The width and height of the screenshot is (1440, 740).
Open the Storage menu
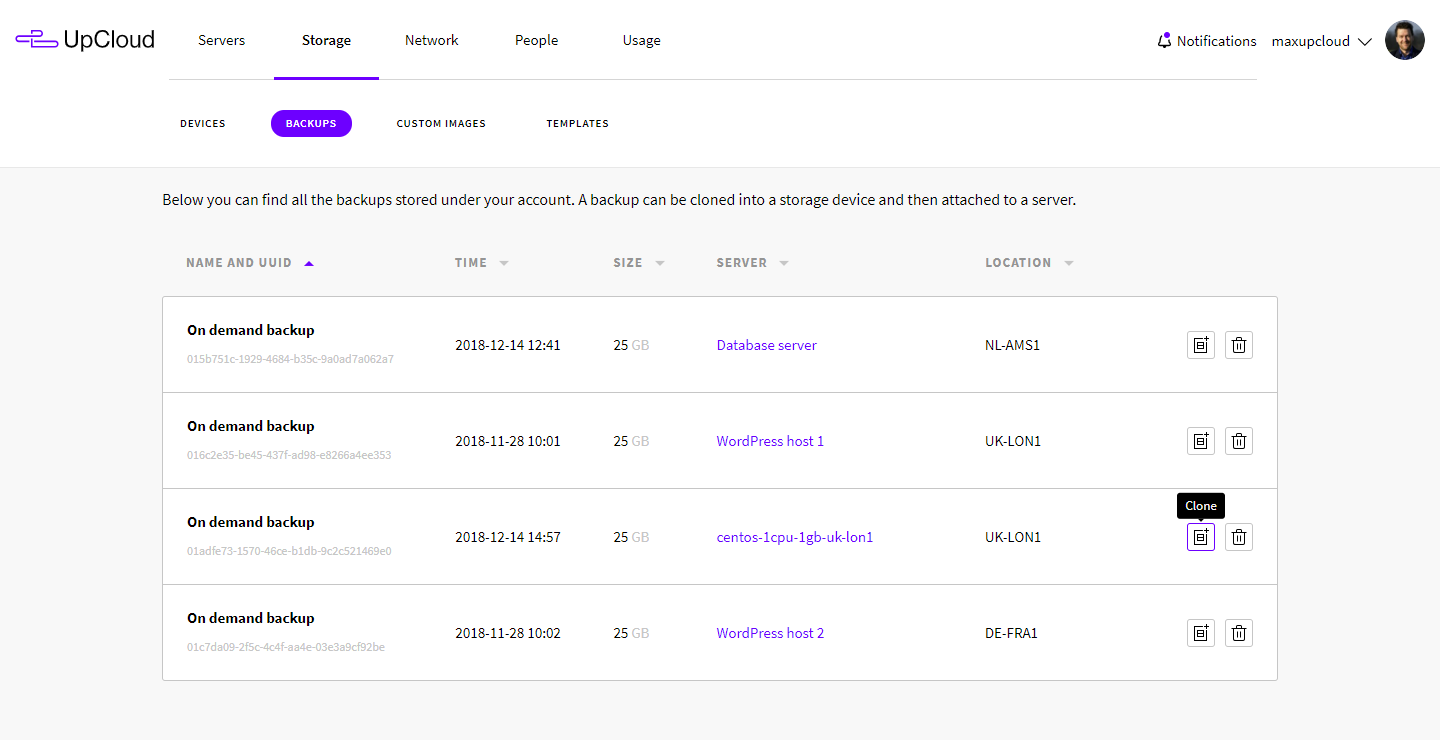[x=326, y=41]
